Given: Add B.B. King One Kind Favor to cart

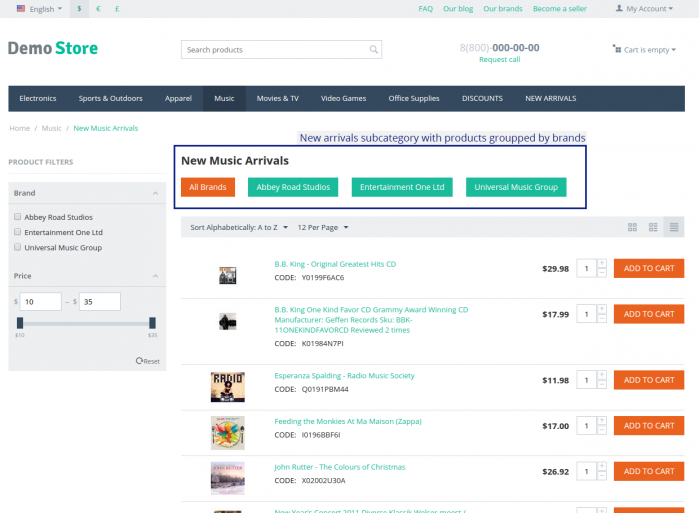Looking at the screenshot, I should coord(649,314).
